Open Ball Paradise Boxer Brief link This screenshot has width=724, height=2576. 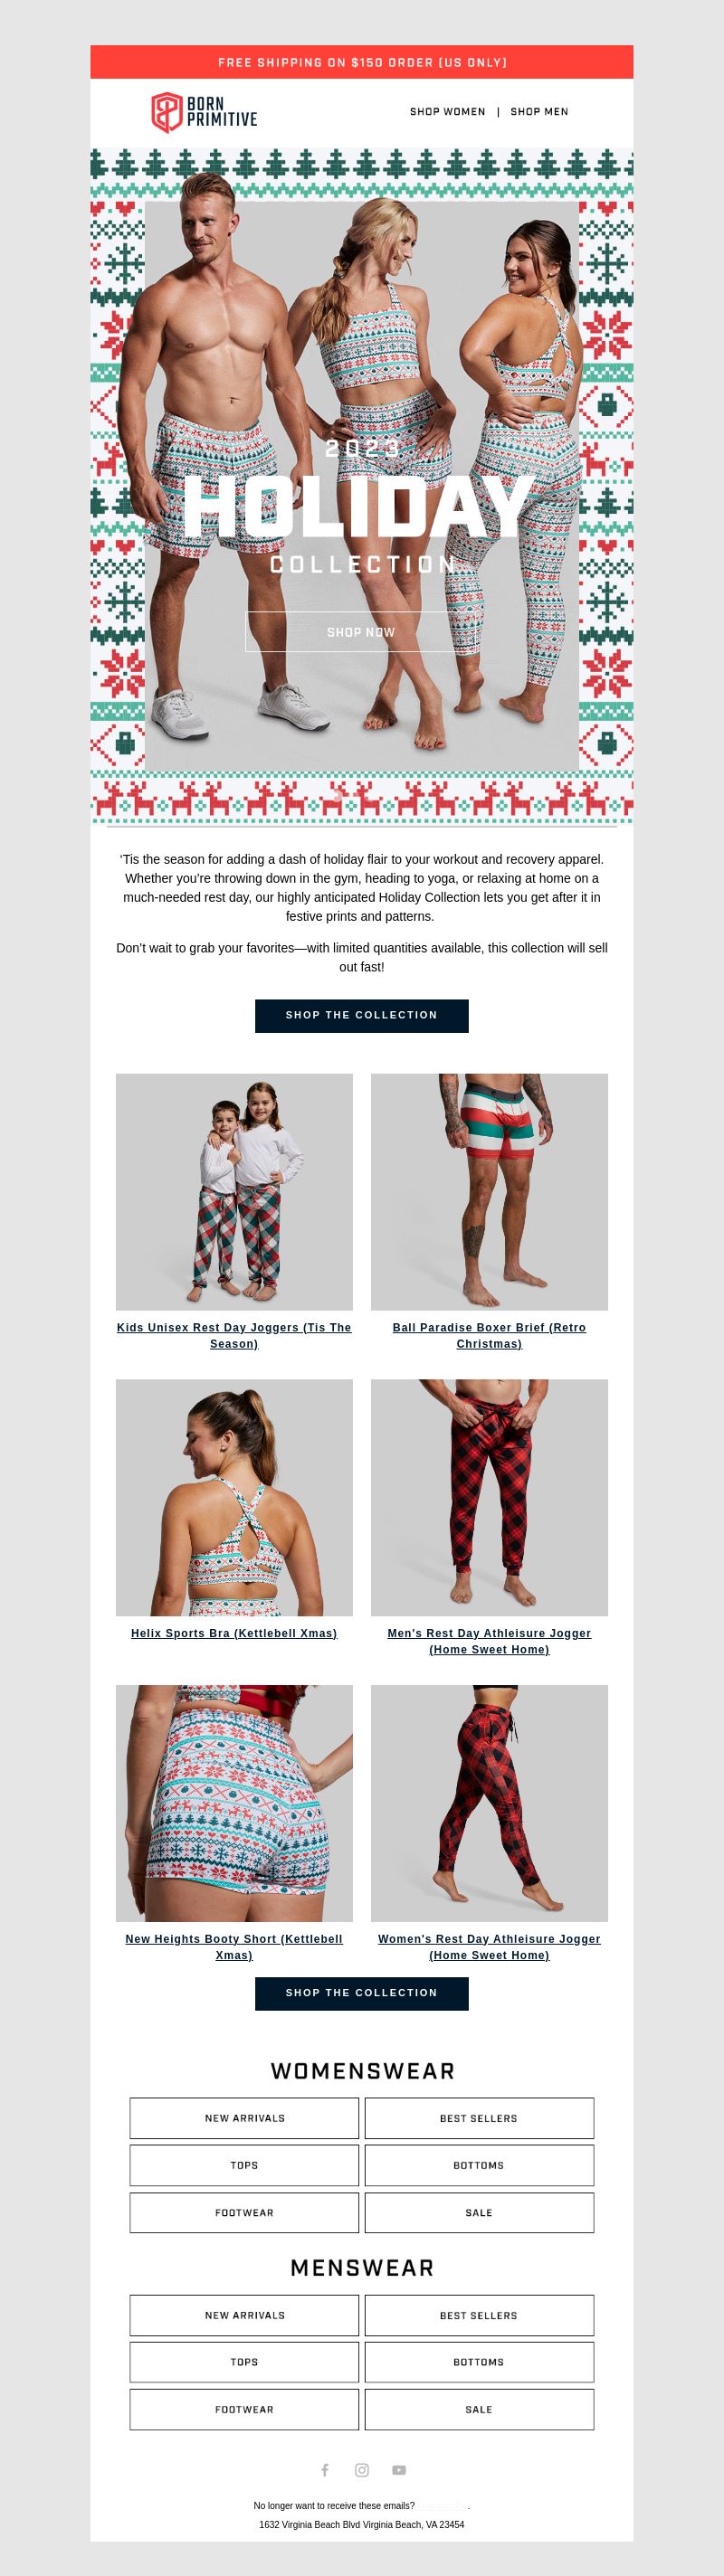point(489,1335)
